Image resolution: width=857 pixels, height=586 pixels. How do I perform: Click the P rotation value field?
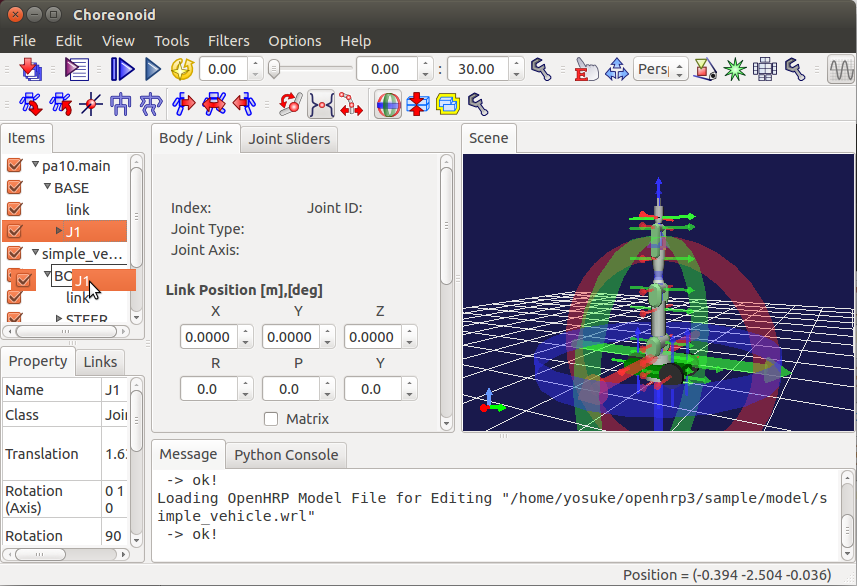[290, 389]
